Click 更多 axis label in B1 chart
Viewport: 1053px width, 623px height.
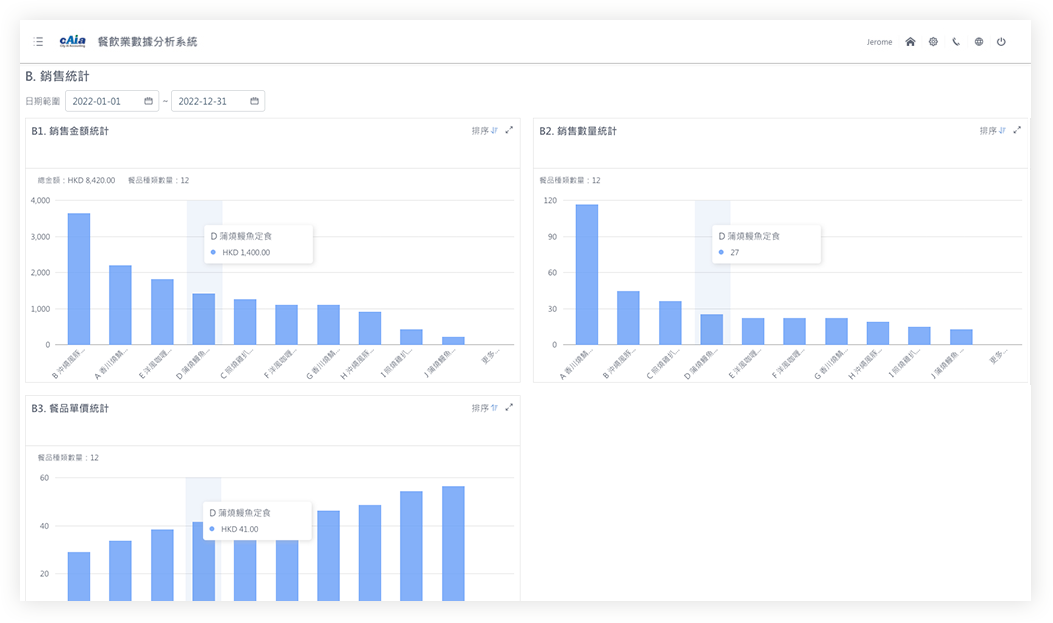pos(490,357)
